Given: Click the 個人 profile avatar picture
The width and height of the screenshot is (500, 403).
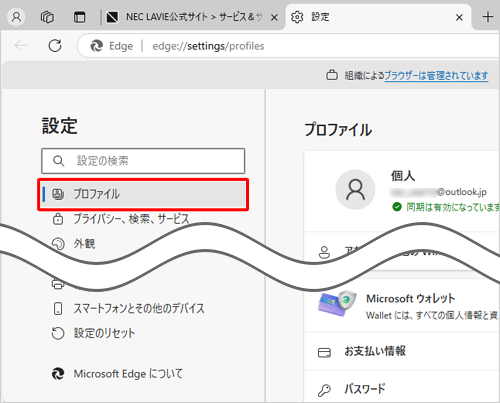Looking at the screenshot, I should point(355,190).
